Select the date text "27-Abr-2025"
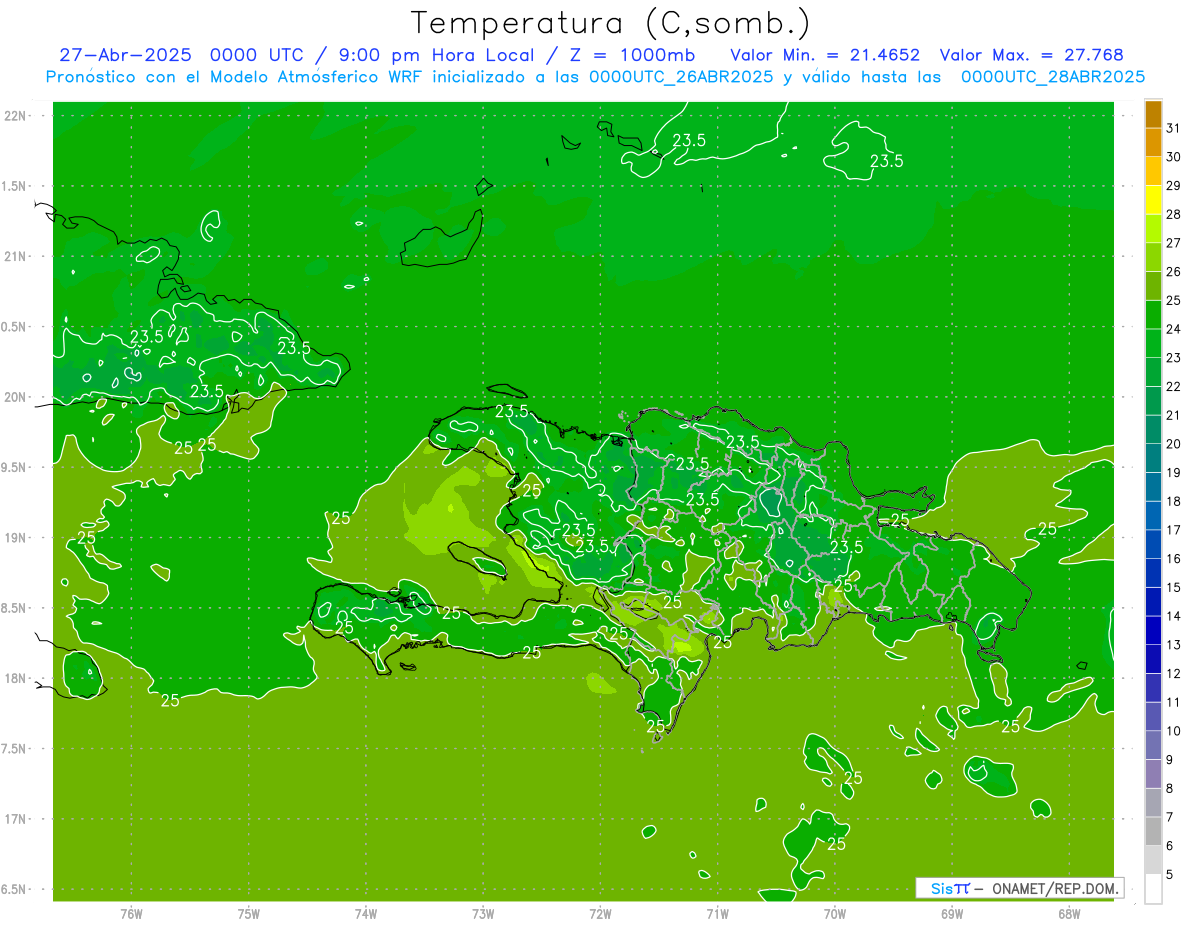The width and height of the screenshot is (1200, 927). 125,55
